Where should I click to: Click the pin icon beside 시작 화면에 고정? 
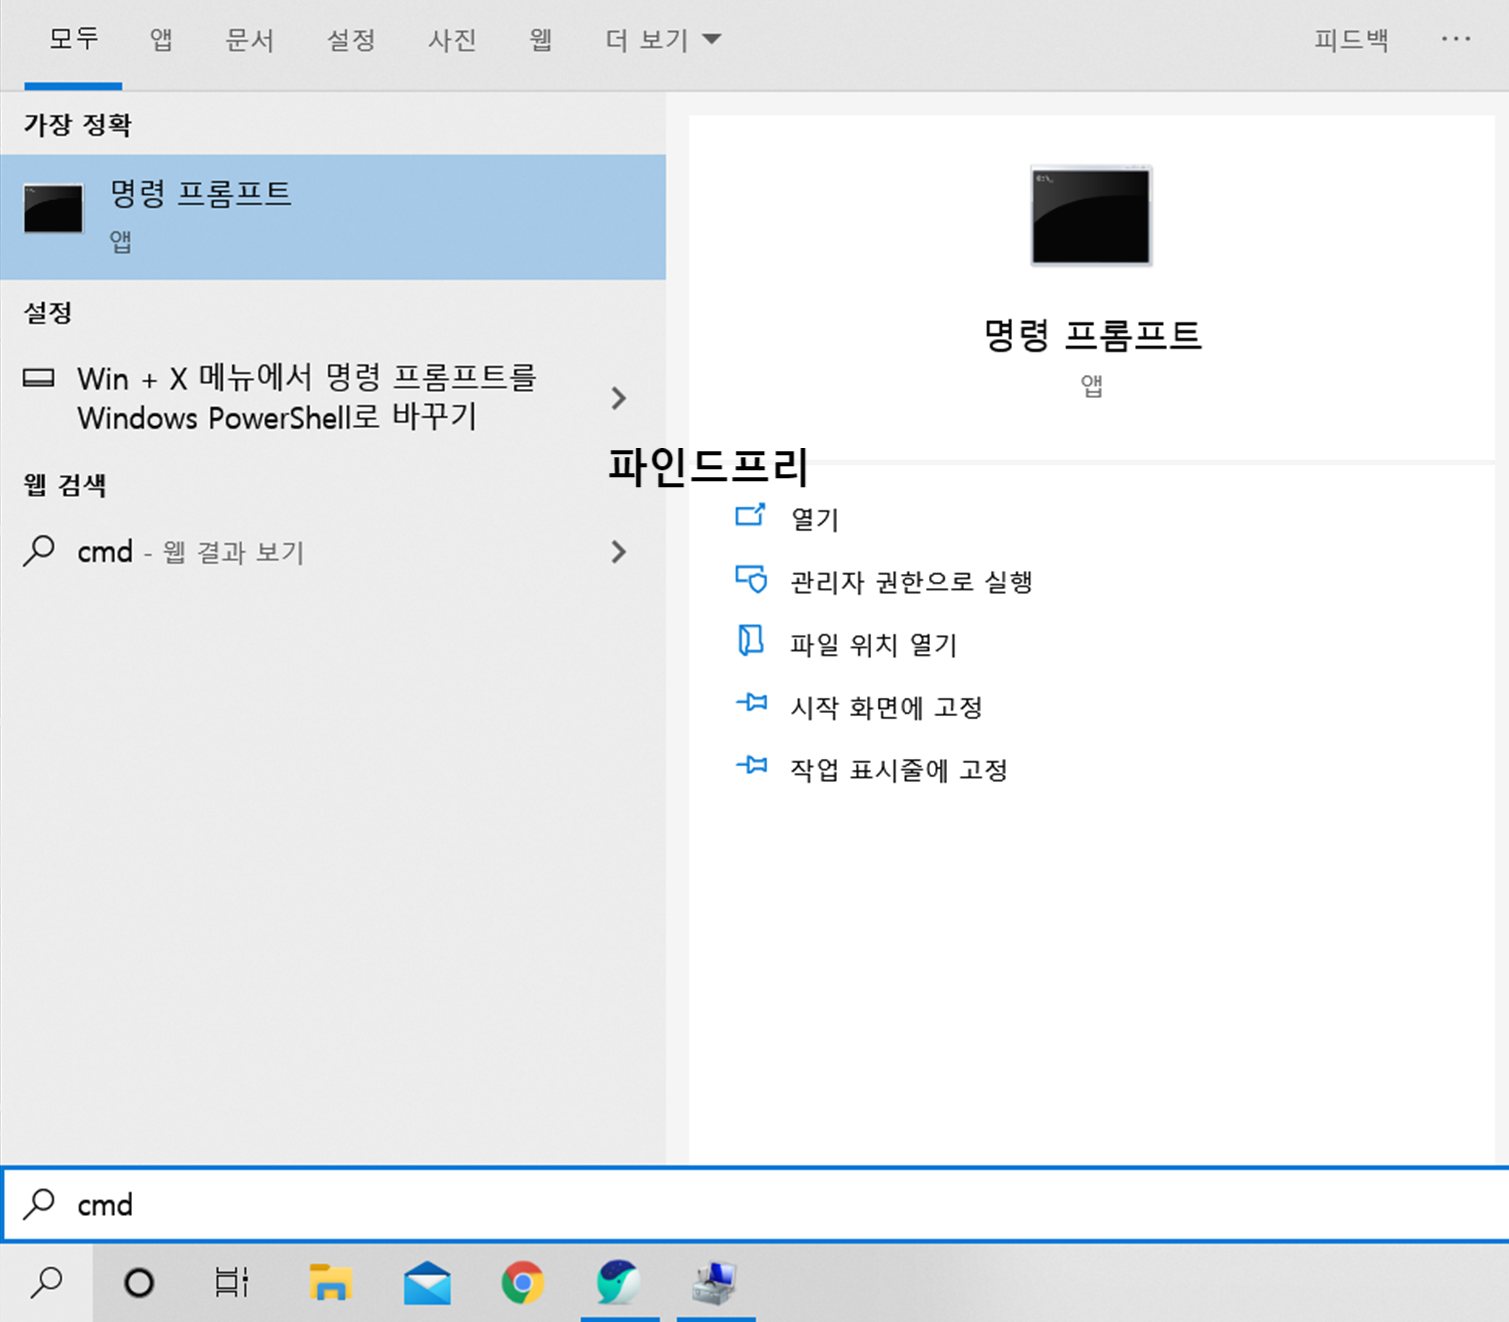pos(752,703)
